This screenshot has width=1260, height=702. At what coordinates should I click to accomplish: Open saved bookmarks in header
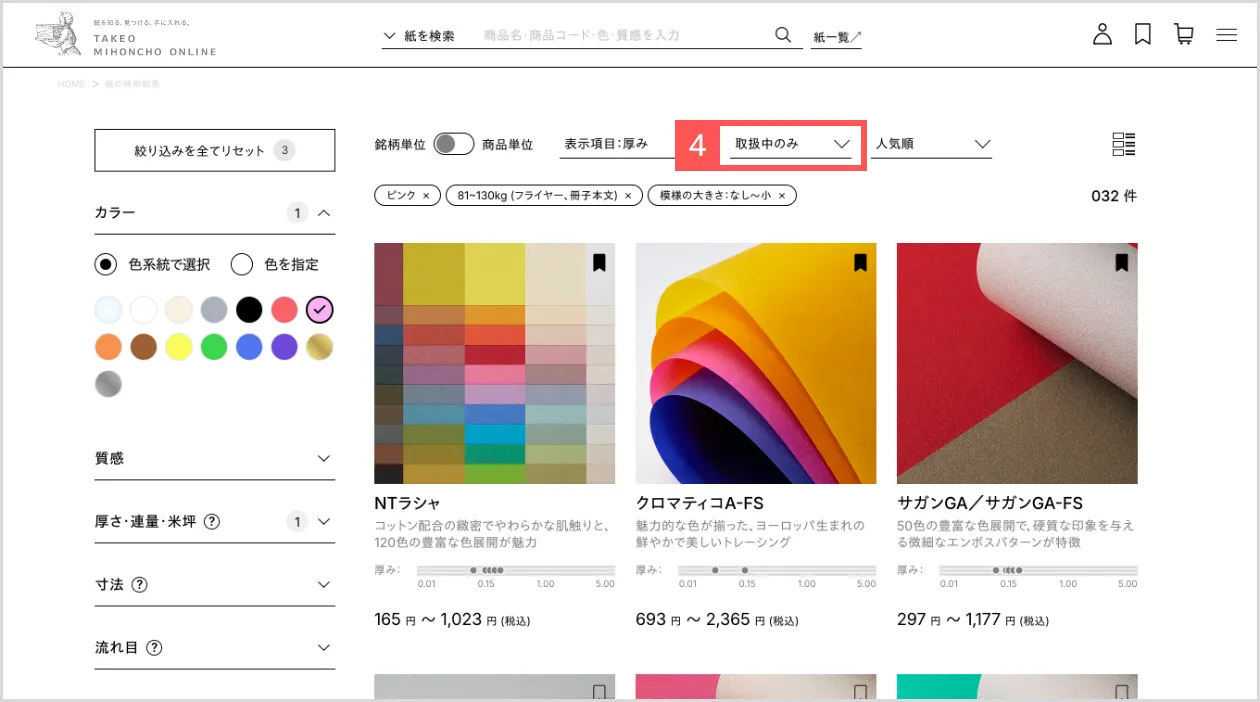click(x=1143, y=35)
